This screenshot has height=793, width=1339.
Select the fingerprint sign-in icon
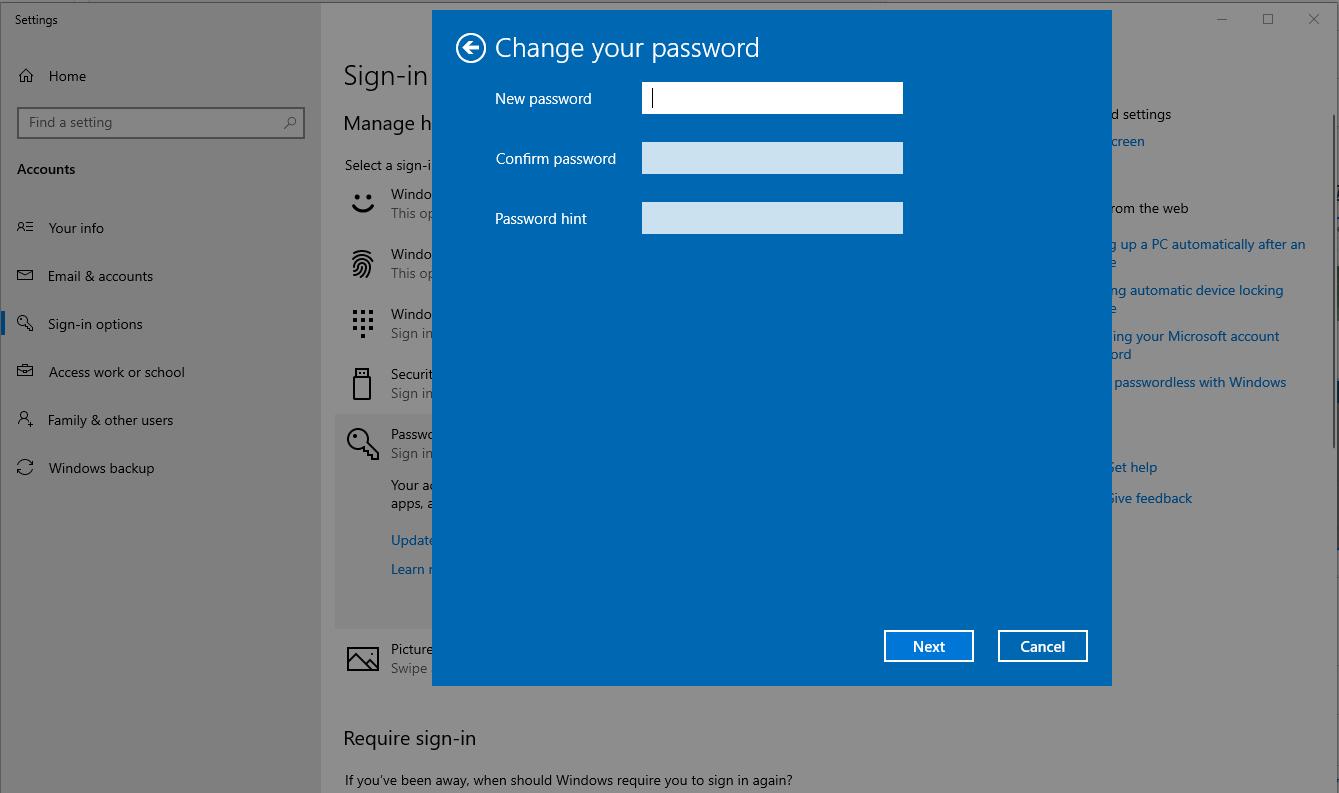tap(362, 263)
